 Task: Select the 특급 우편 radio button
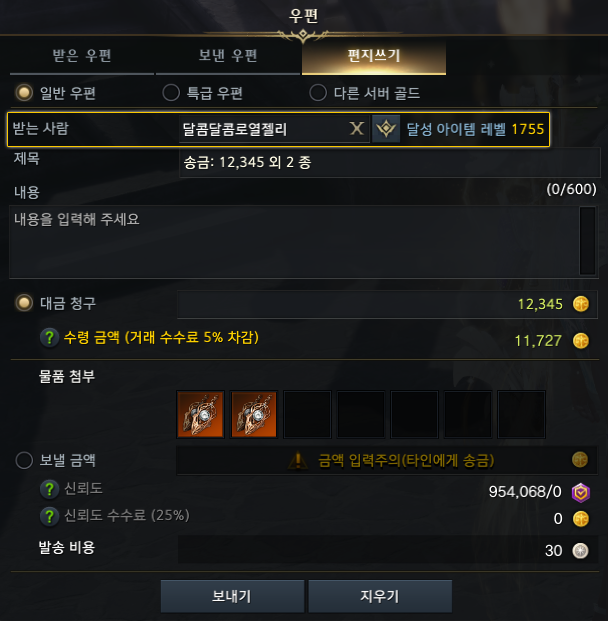(171, 93)
